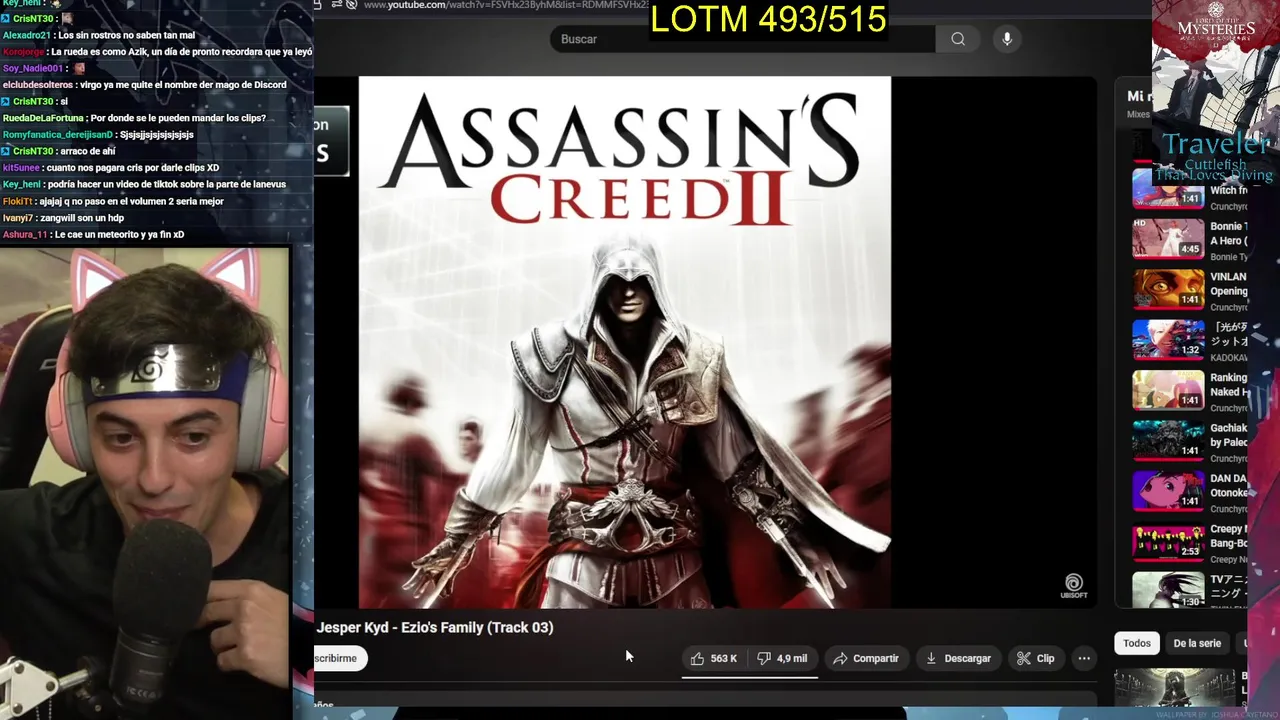Viewport: 1280px width, 720px height.
Task: Click the Gachiakuta title text
Action: tap(1228, 435)
